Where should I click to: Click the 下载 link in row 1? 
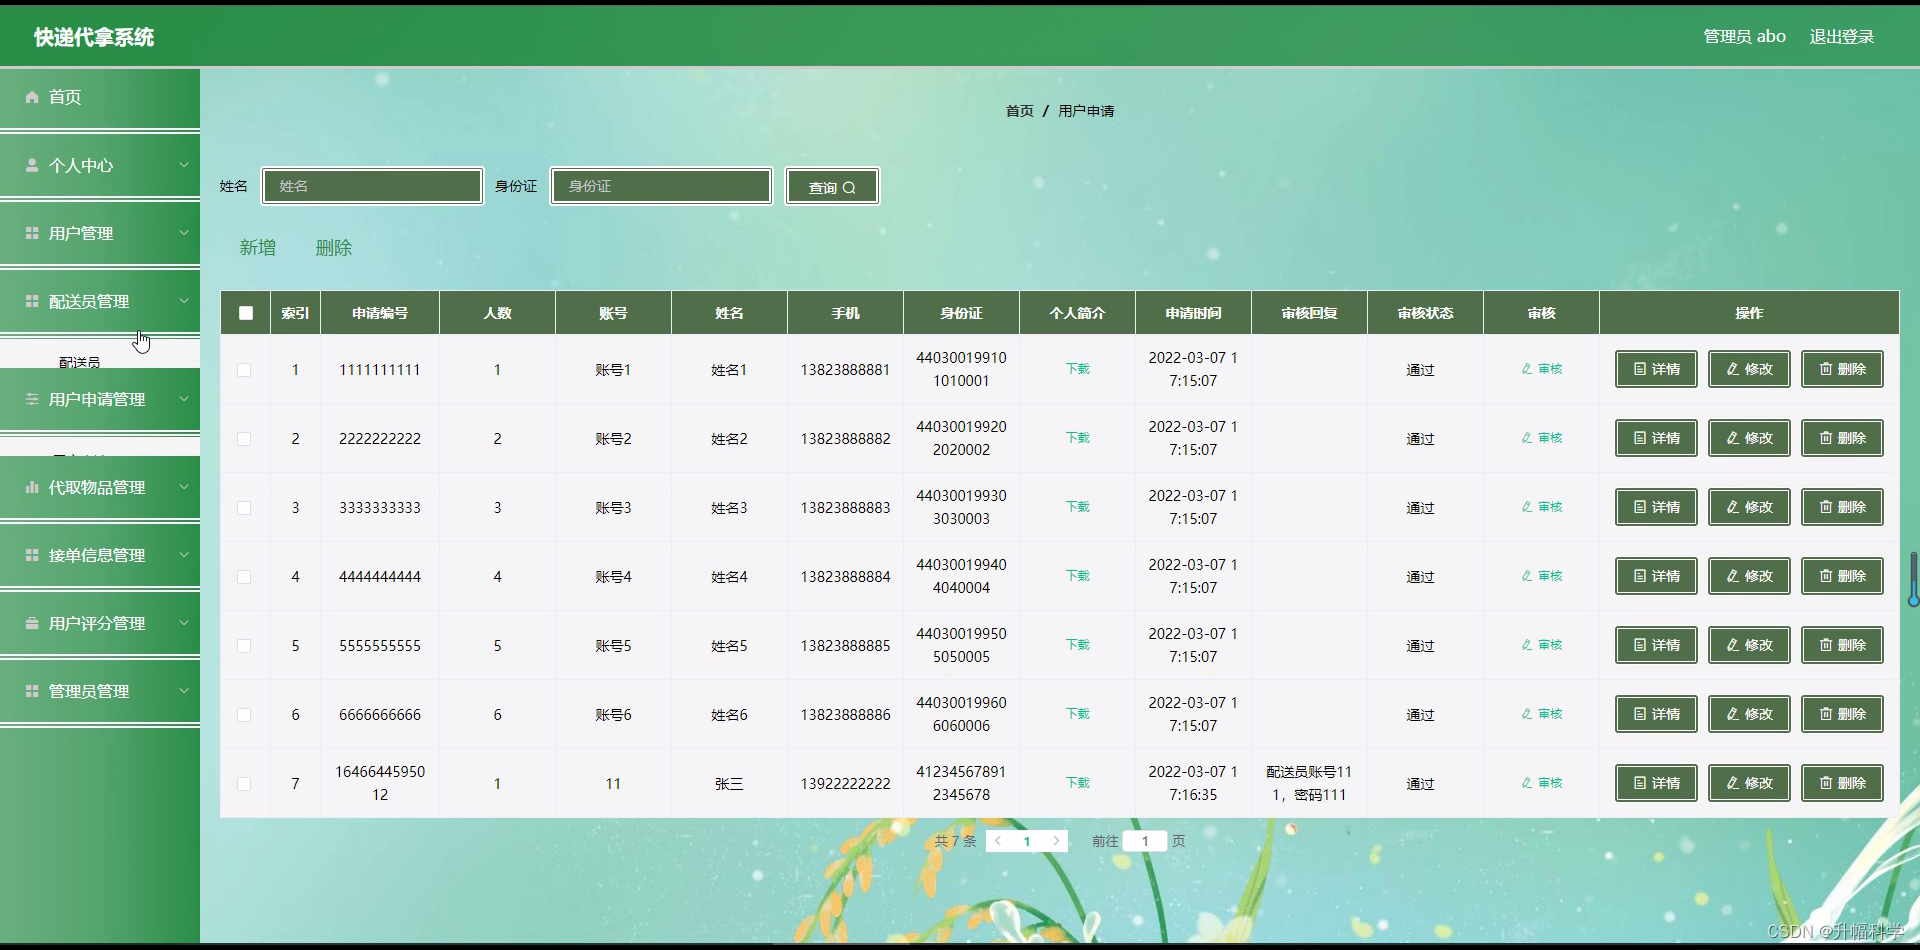[x=1076, y=369]
